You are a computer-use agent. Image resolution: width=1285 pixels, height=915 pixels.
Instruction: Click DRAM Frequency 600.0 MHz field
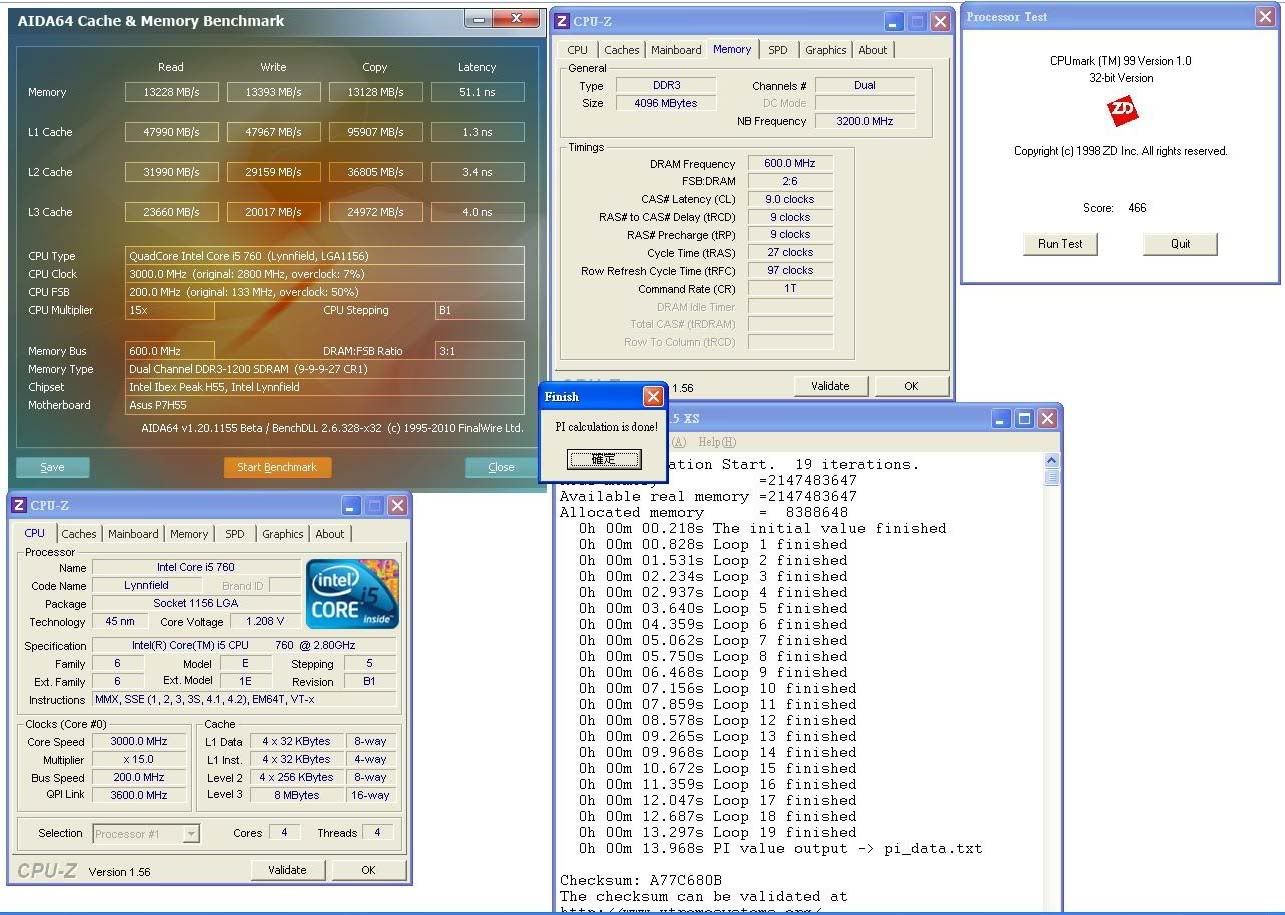[x=790, y=163]
